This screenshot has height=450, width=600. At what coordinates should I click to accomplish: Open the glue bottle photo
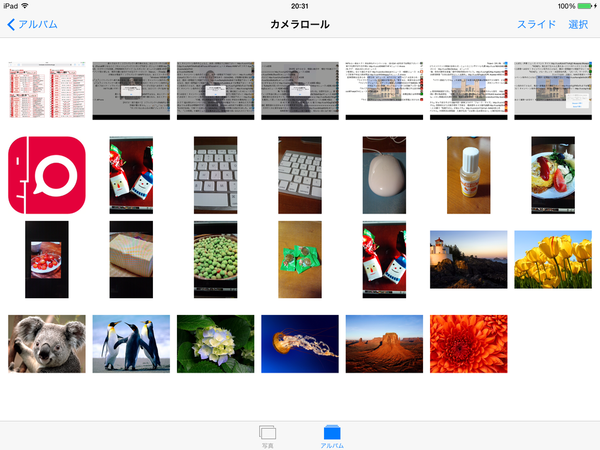(468, 175)
